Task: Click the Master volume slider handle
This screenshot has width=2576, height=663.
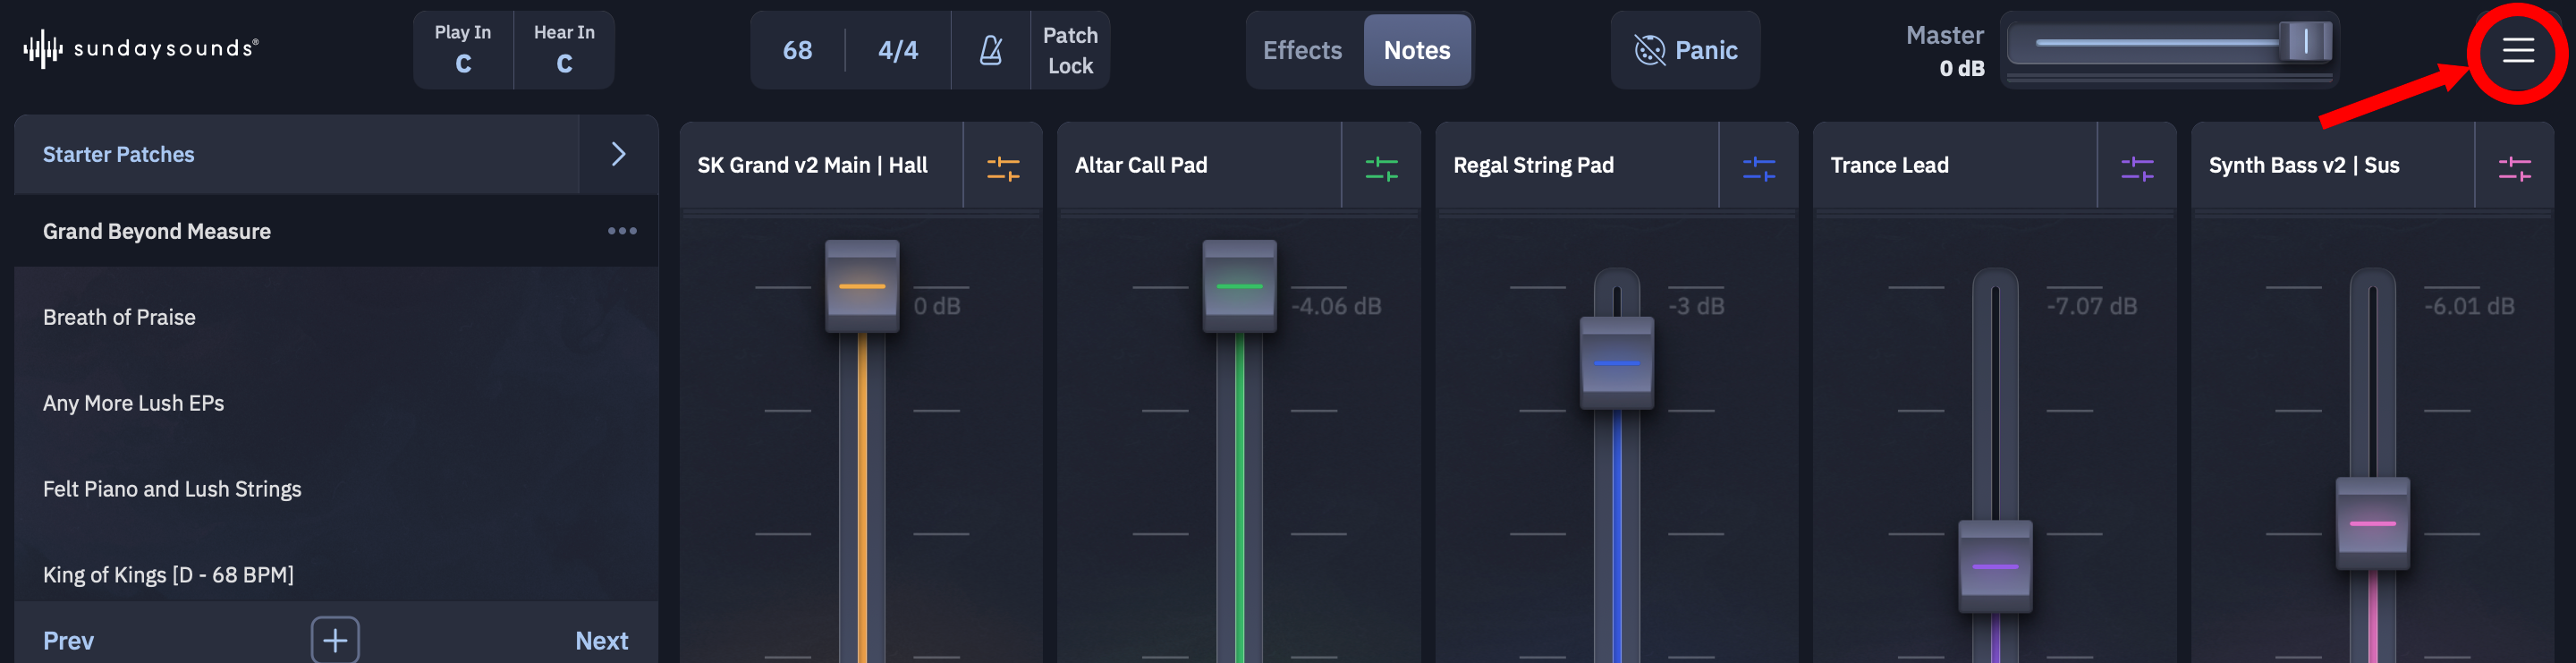Action: 2305,42
